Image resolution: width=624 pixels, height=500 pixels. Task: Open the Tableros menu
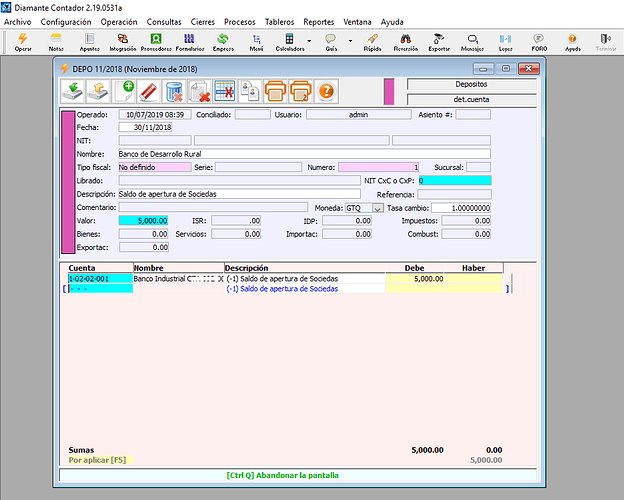[x=279, y=21]
